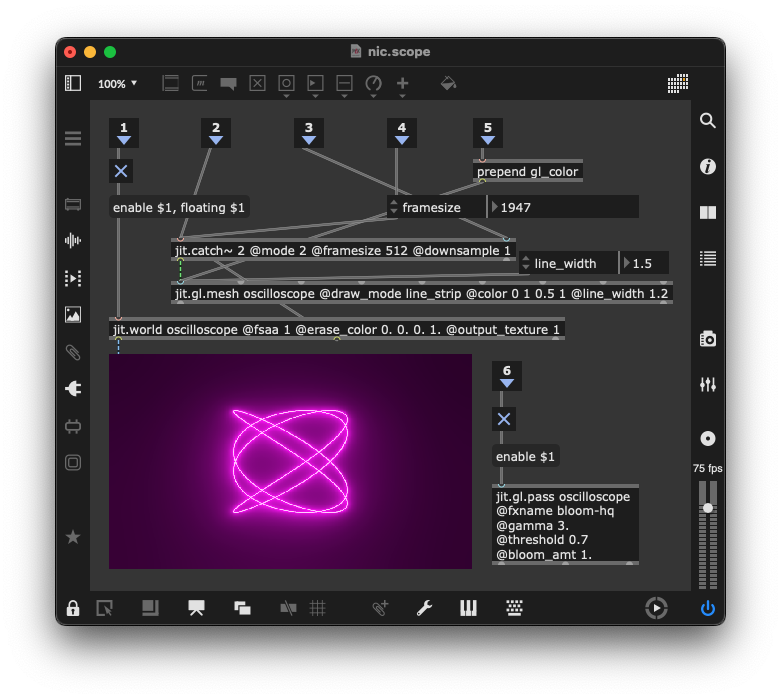Toggle the X checkbox under inlet 6
The height and width of the screenshot is (699, 781).
504,419
